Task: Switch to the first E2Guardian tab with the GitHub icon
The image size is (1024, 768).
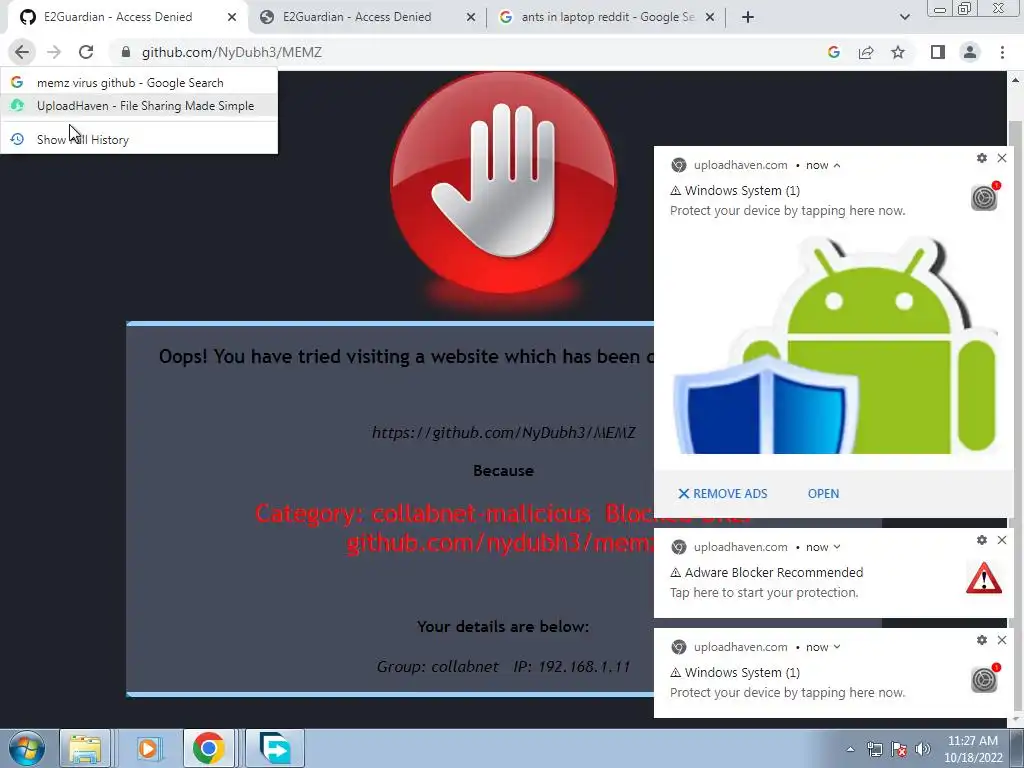Action: (x=118, y=17)
